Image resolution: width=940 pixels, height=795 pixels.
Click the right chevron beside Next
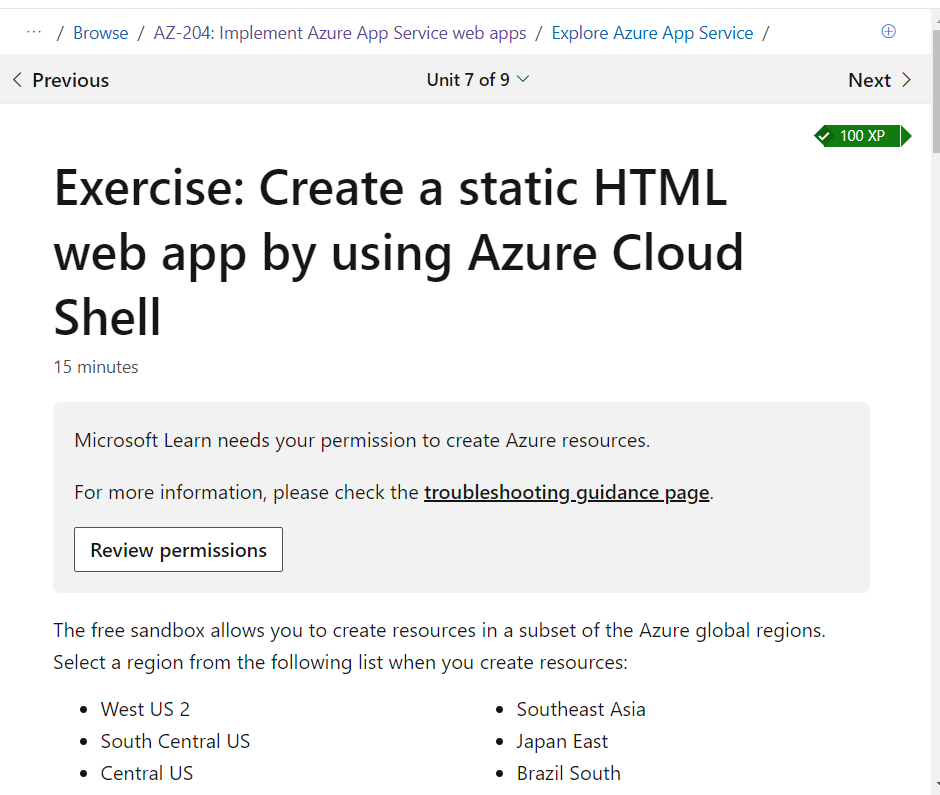pos(907,79)
